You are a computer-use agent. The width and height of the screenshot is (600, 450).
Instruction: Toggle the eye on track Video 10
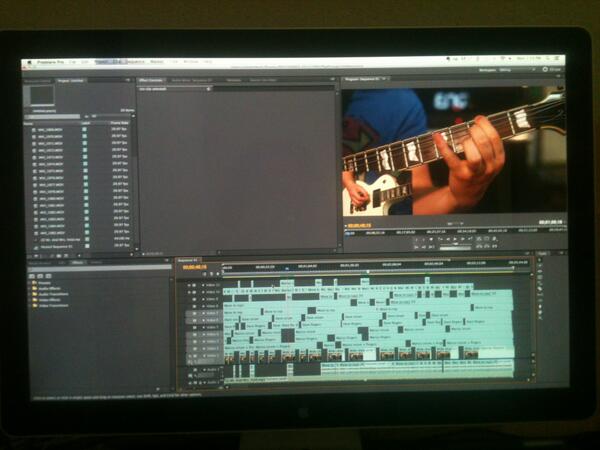coord(189,292)
